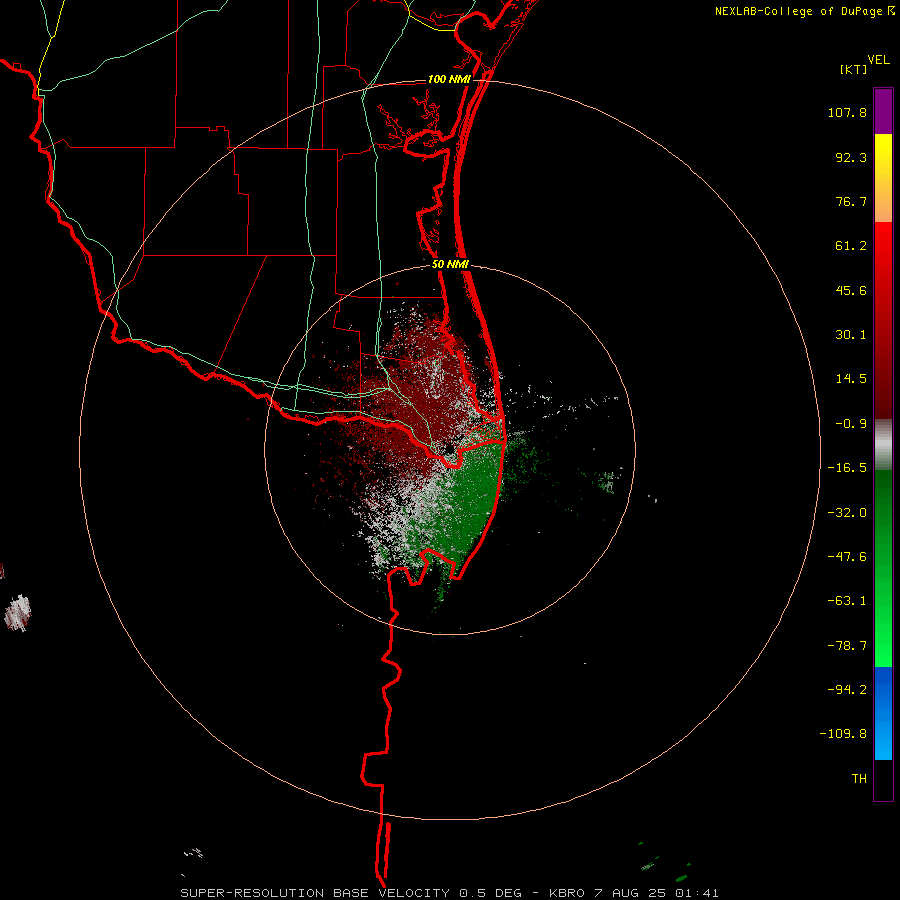Click the -94.2 velocity scale value
Image resolution: width=900 pixels, height=900 pixels.
coord(847,689)
